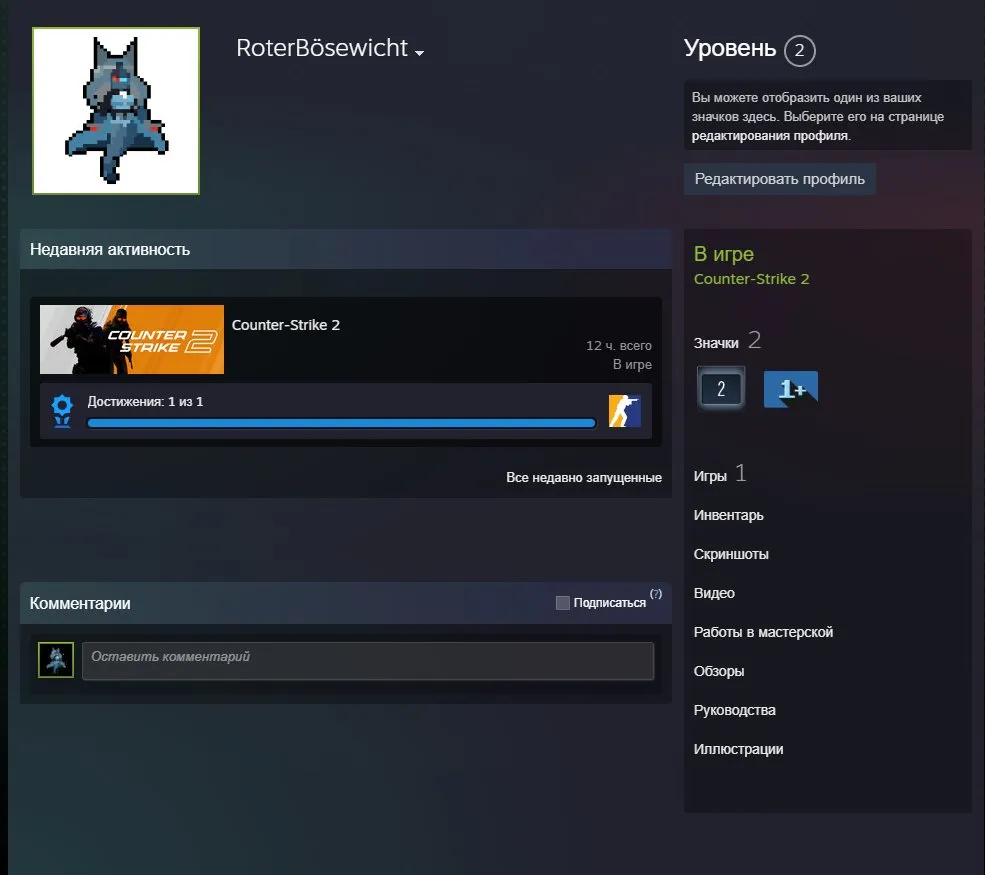The height and width of the screenshot is (875, 985).
Task: Open Counter-Strike 2 title in recent activity
Action: tap(286, 325)
